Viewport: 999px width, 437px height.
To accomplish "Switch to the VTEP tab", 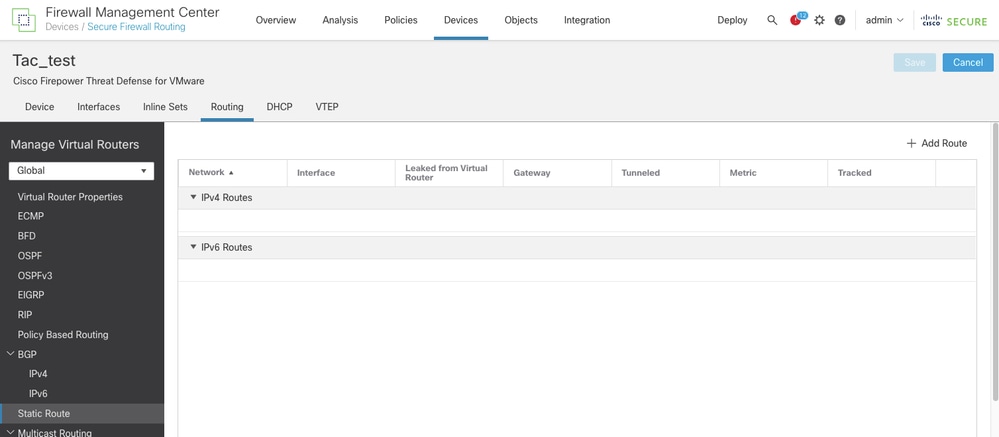I will (x=327, y=107).
